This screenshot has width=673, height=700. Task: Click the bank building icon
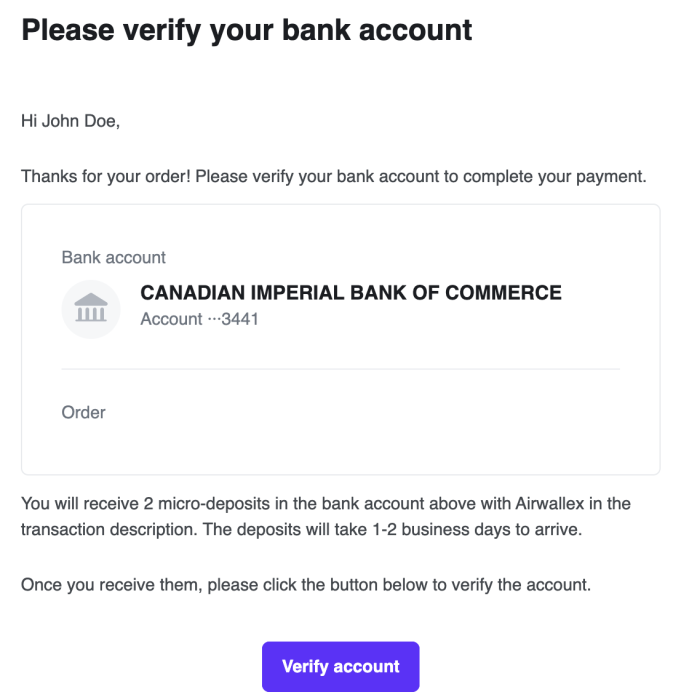[91, 309]
